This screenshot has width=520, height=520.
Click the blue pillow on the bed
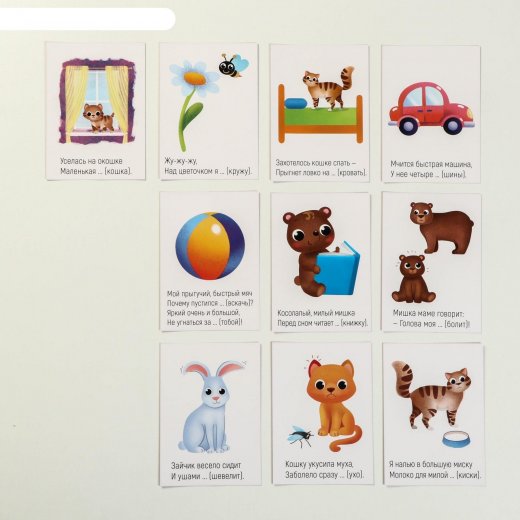296,104
